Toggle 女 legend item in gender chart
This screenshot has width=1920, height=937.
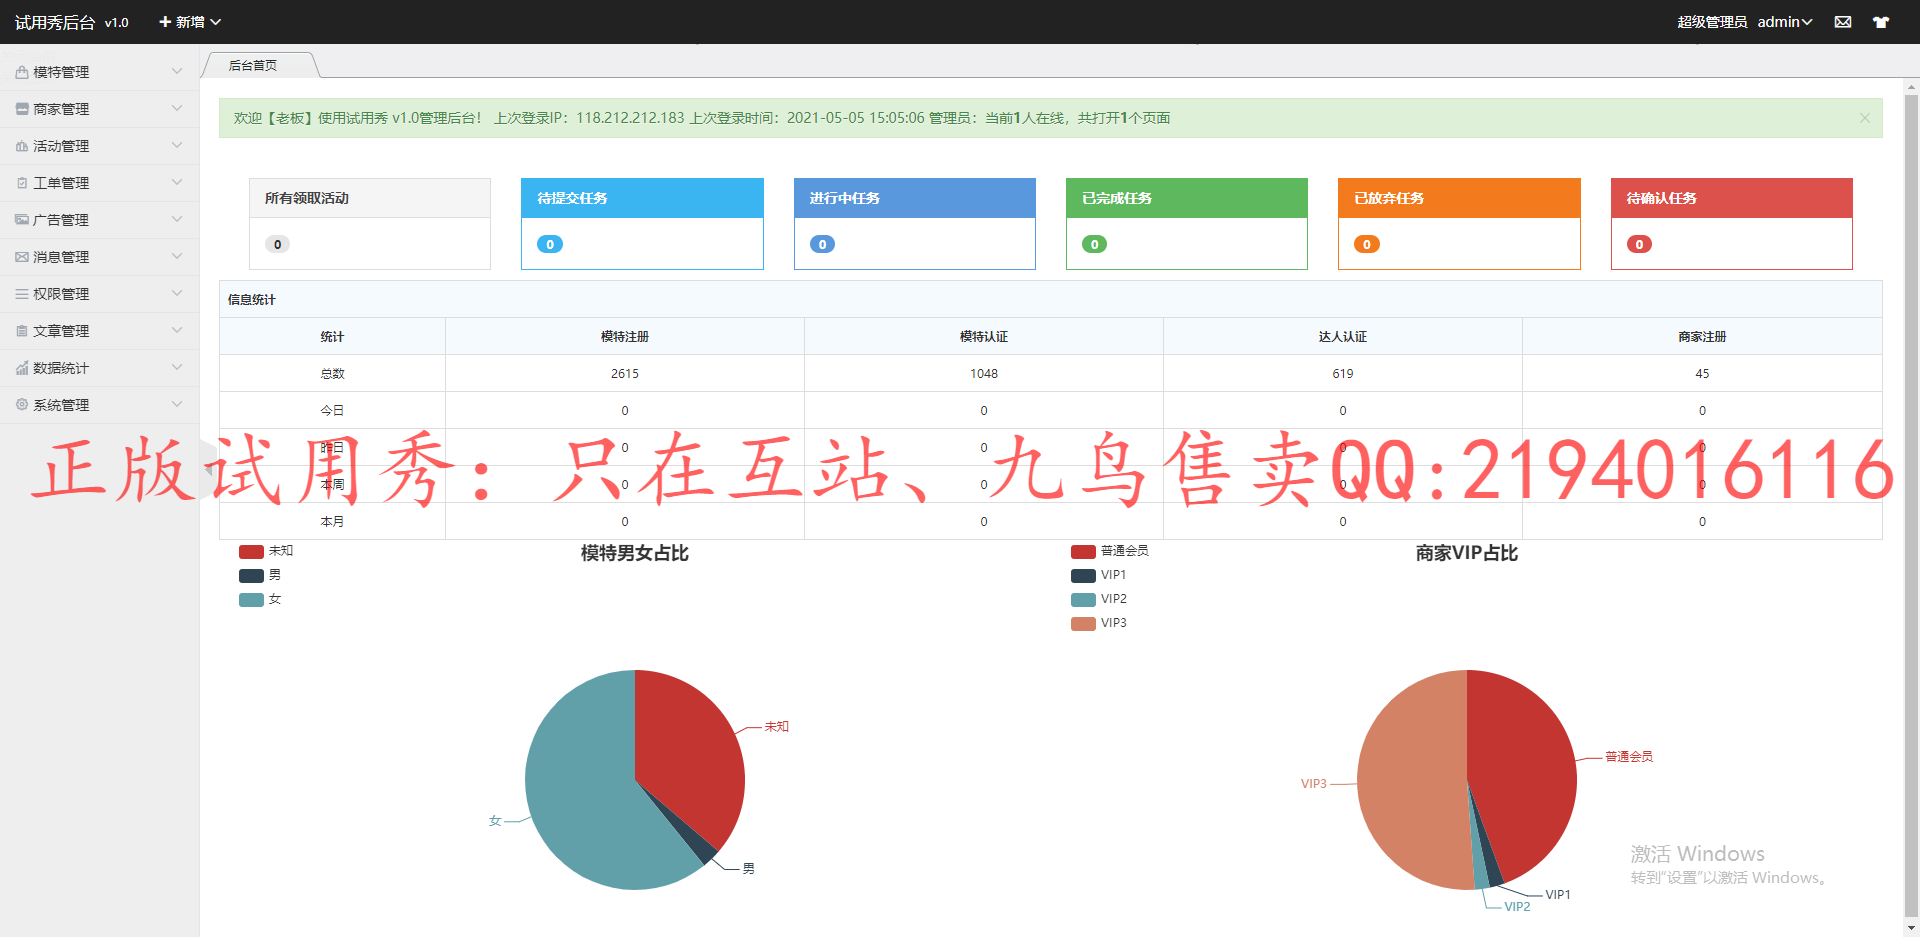(260, 599)
